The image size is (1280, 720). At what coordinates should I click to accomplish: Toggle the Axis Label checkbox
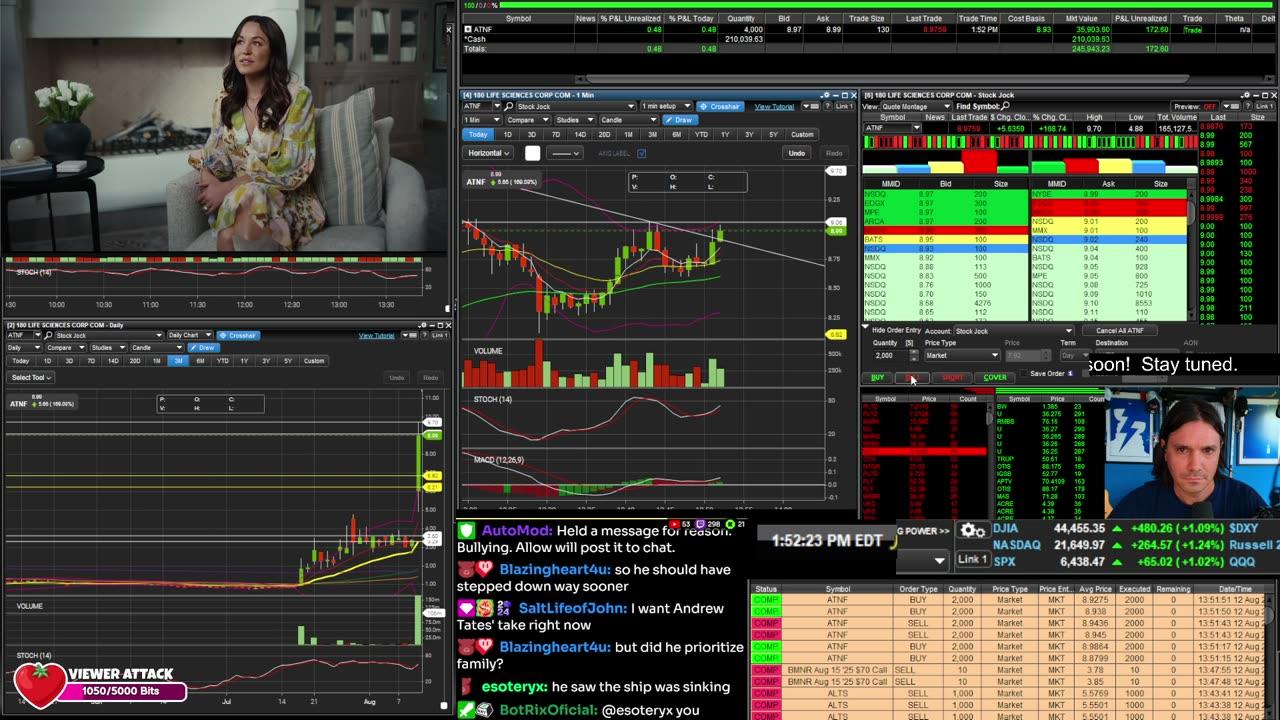(641, 153)
